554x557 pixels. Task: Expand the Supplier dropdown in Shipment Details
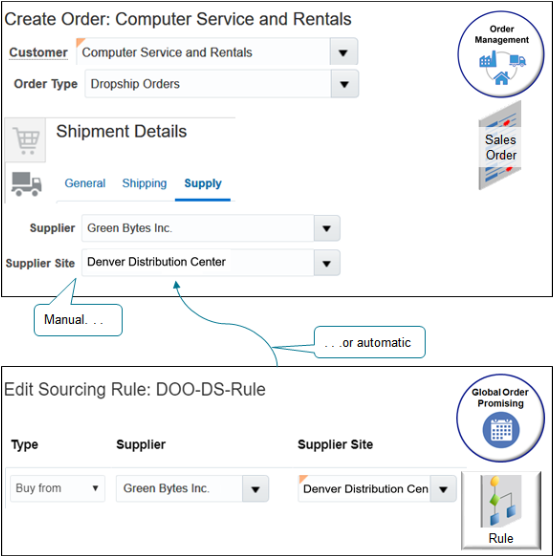pos(327,228)
